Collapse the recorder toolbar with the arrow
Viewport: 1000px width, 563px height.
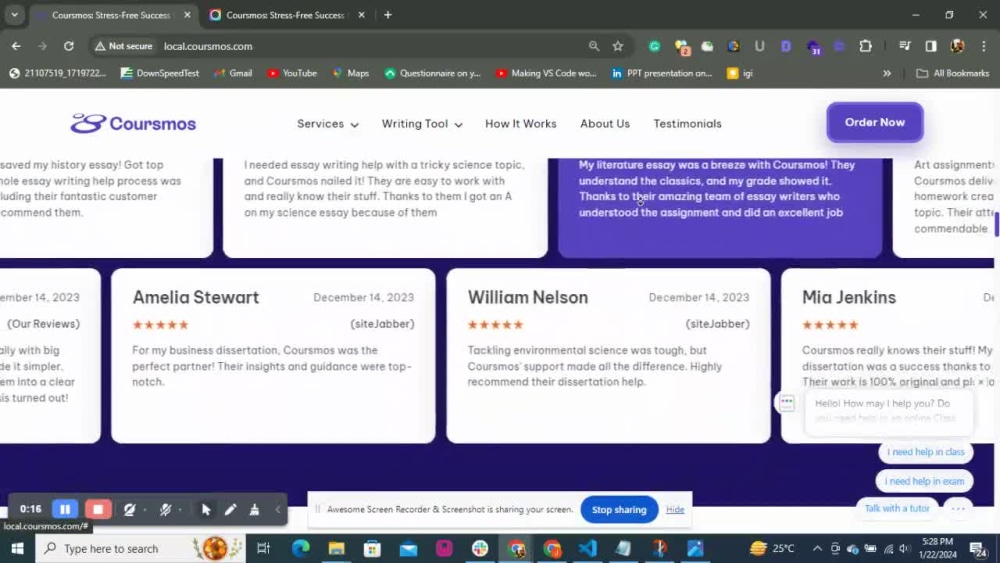point(278,509)
